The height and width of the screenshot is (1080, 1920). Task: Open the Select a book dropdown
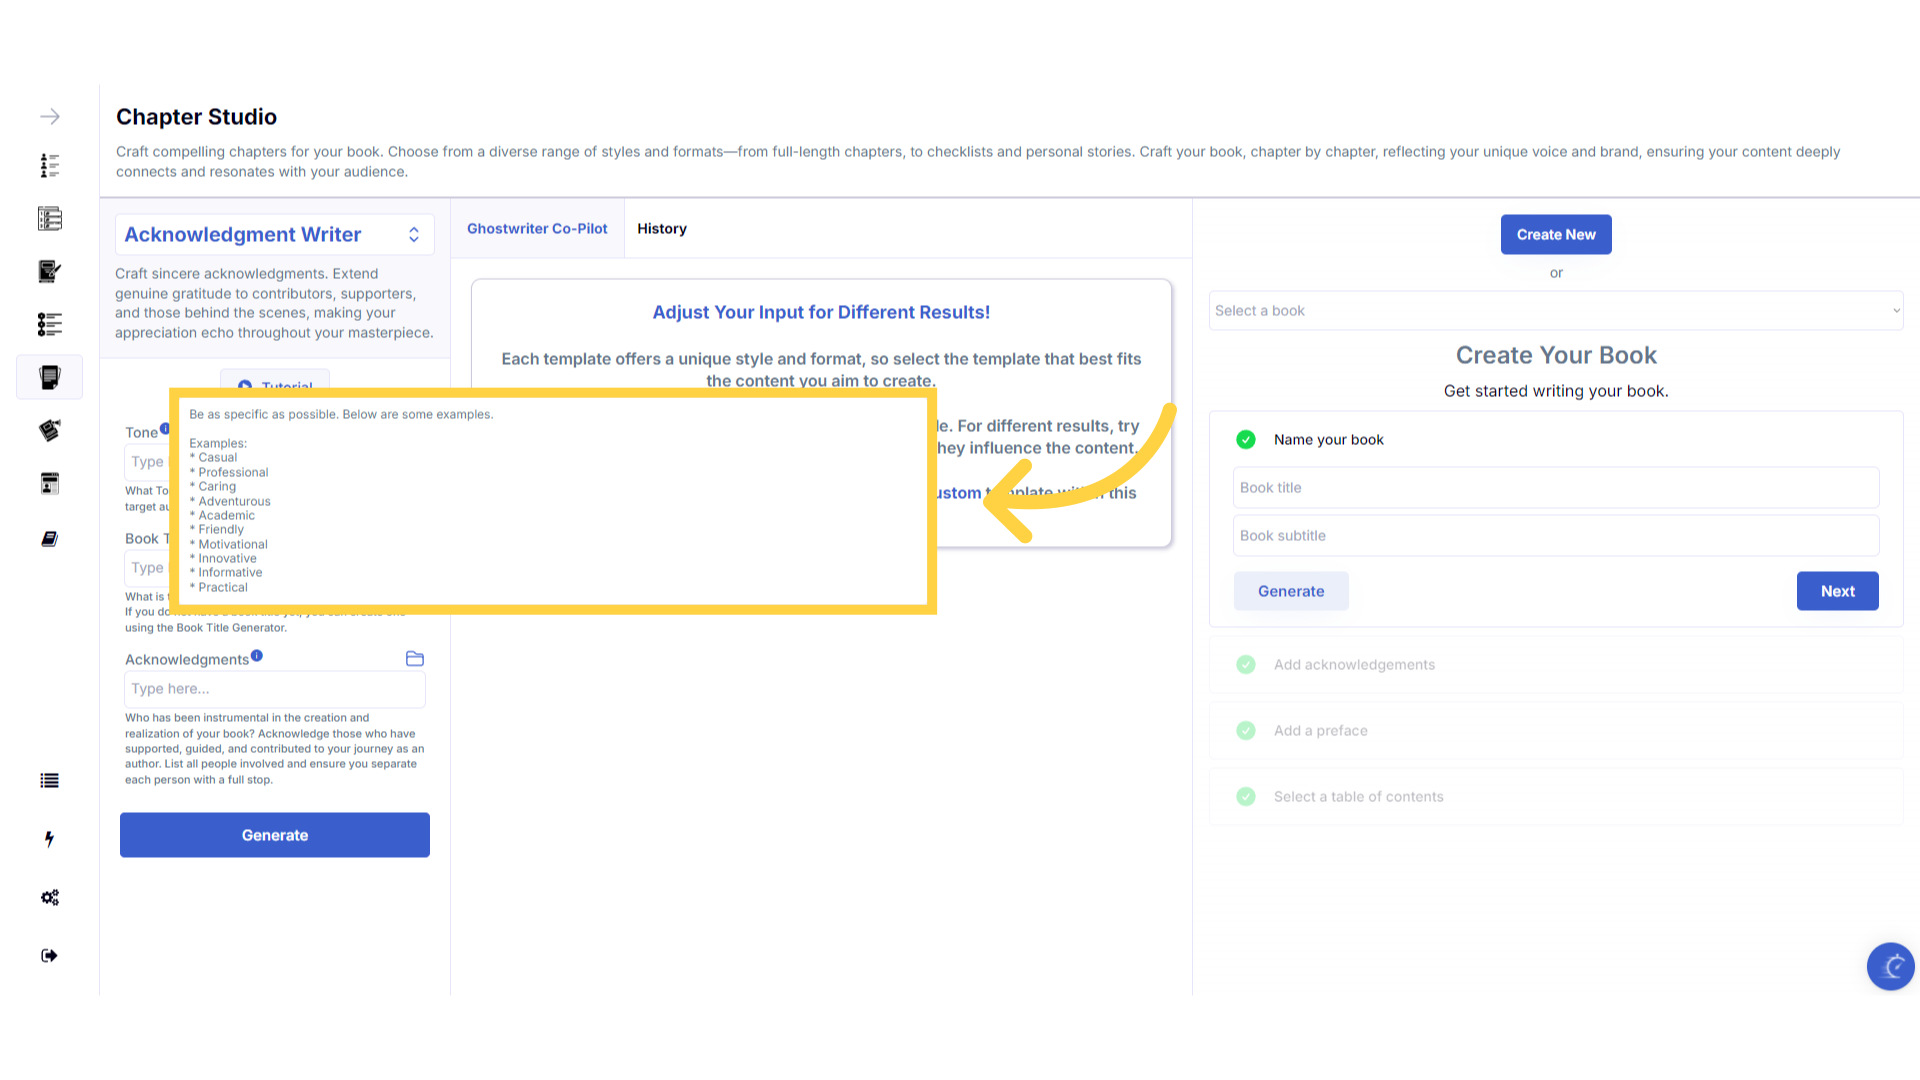point(1555,311)
